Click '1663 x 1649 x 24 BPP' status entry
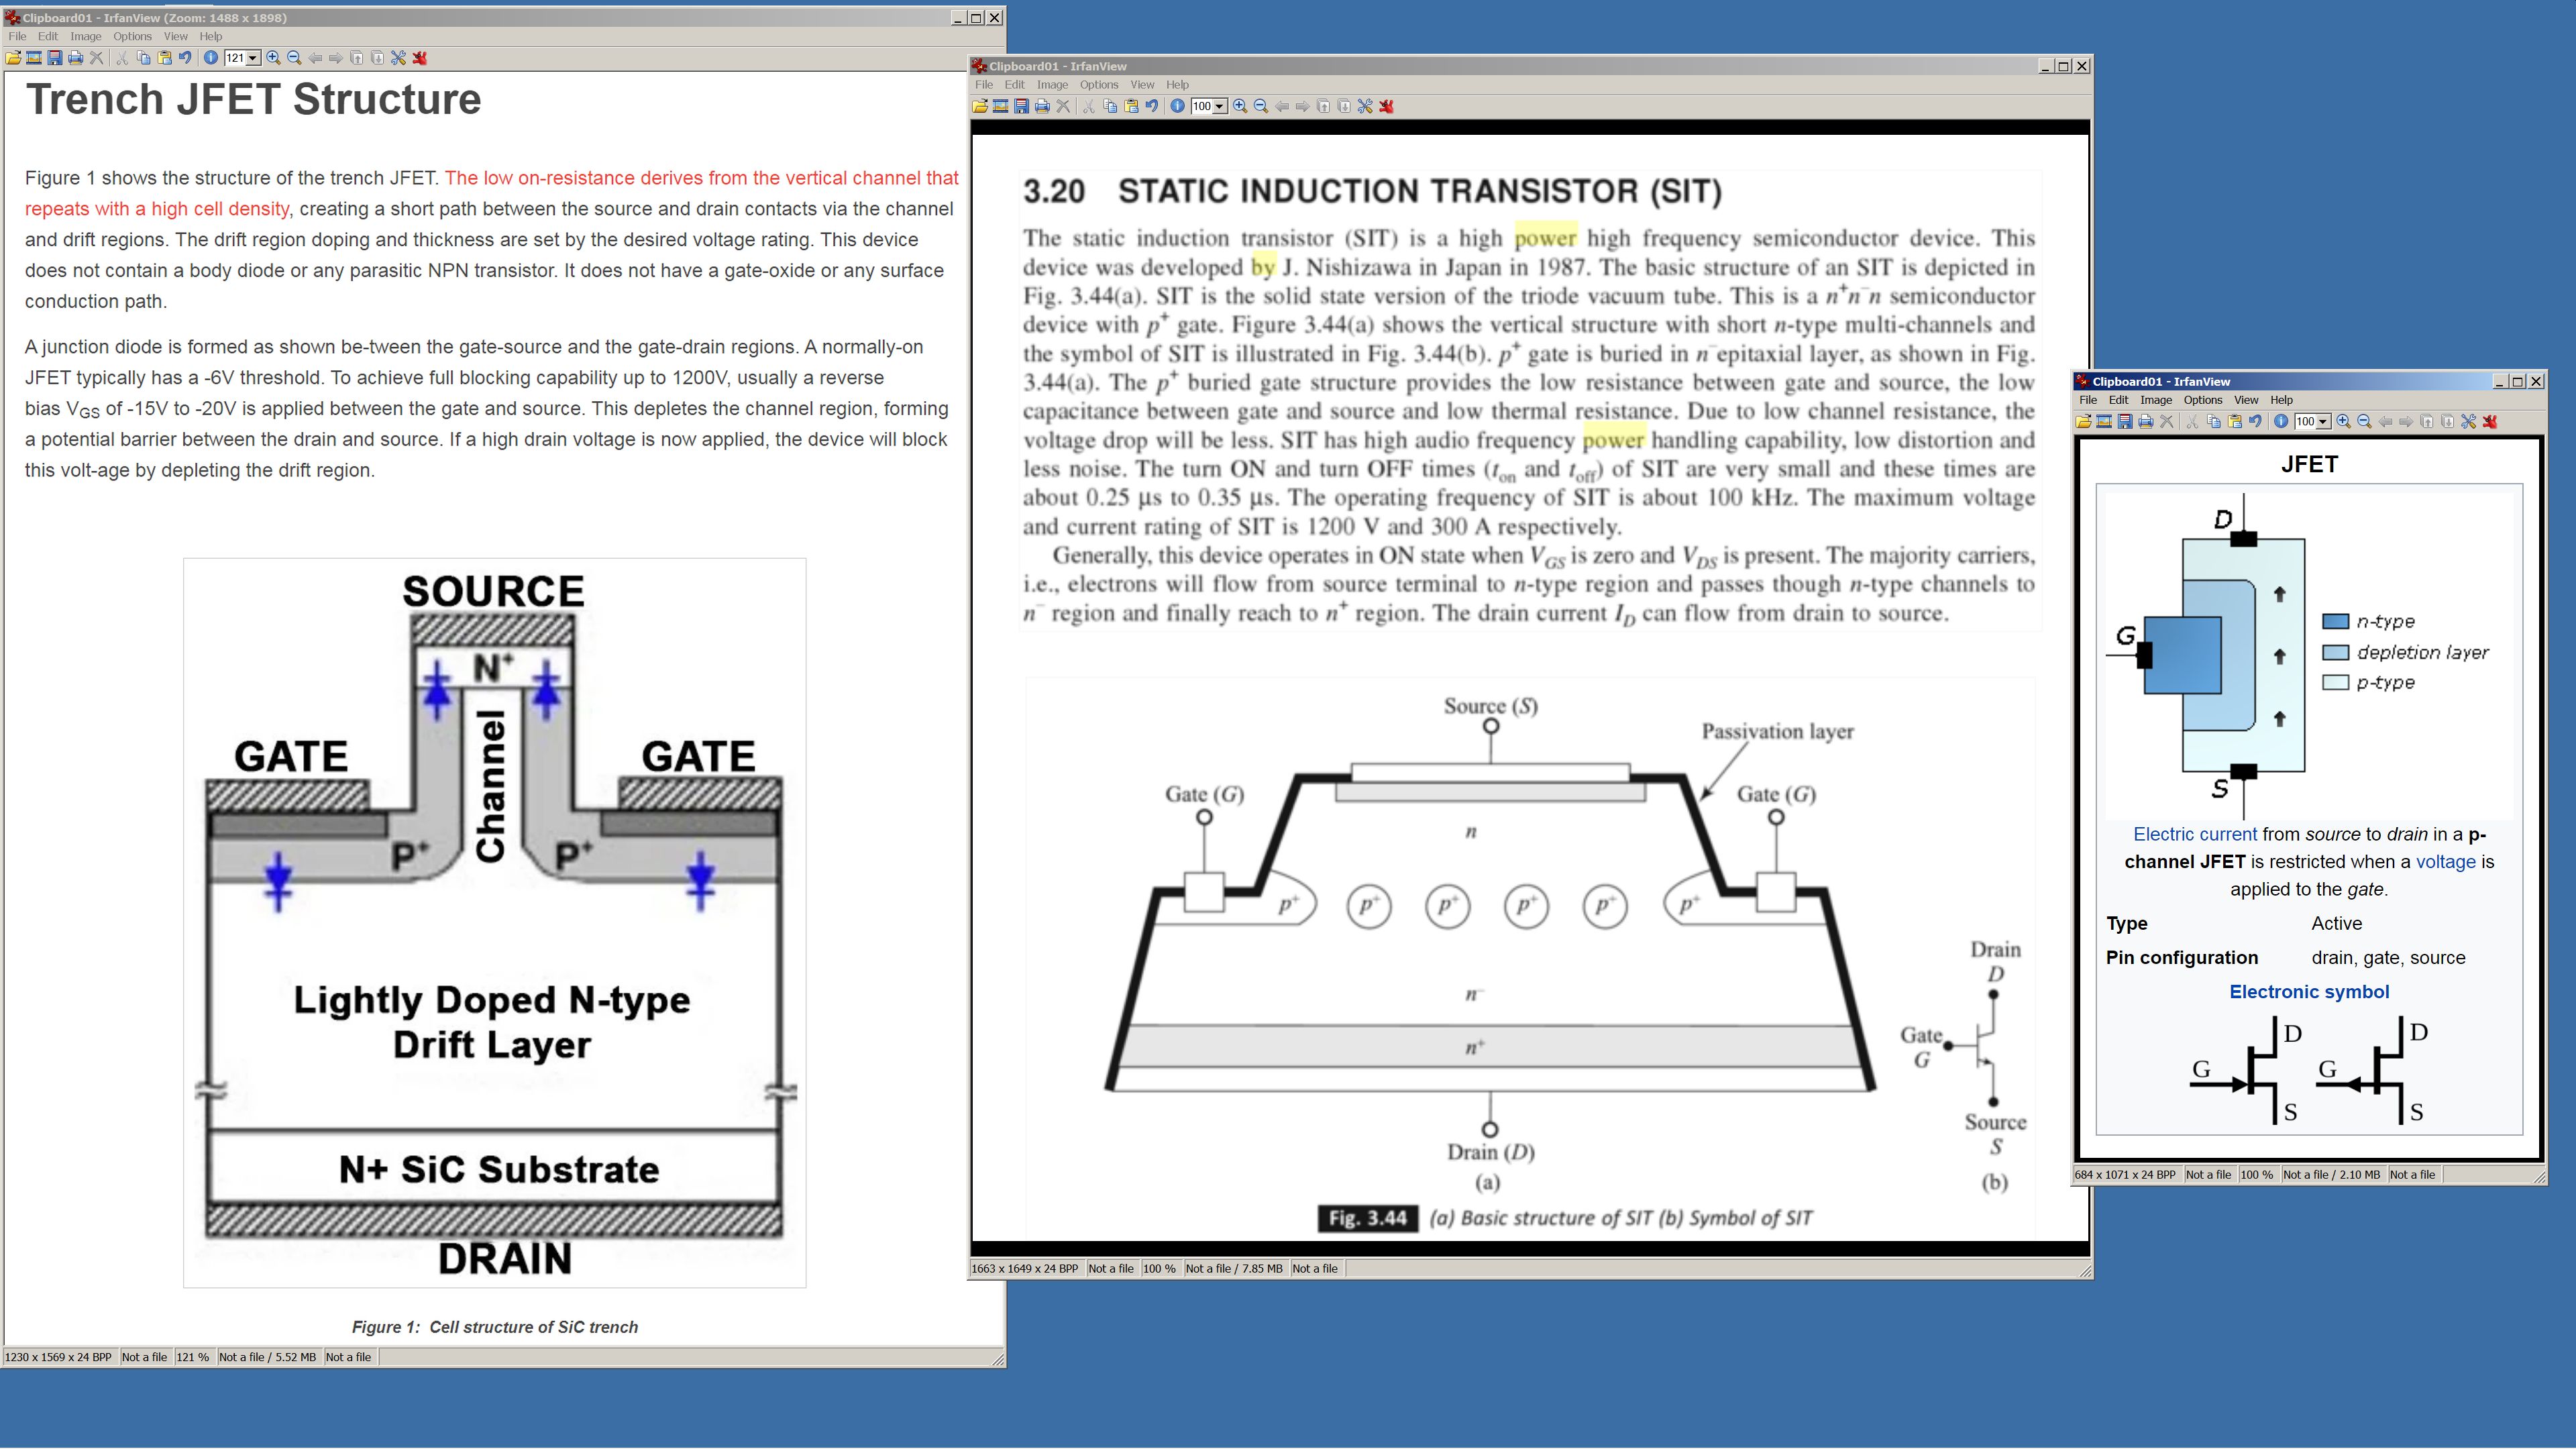Viewport: 2576px width, 1449px height. (1025, 1269)
